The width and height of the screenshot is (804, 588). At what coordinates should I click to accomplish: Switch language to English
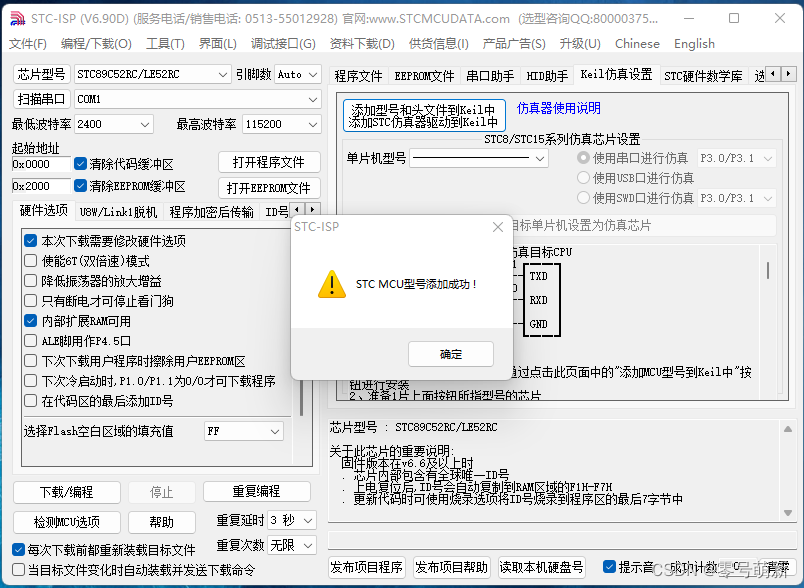click(x=694, y=44)
